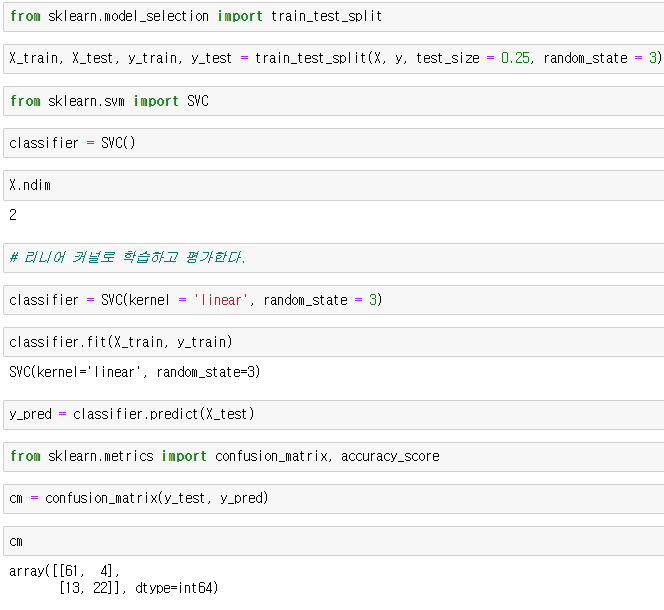Click the 0.25 test_size value
Screen dimensions: 664x610
[515, 58]
